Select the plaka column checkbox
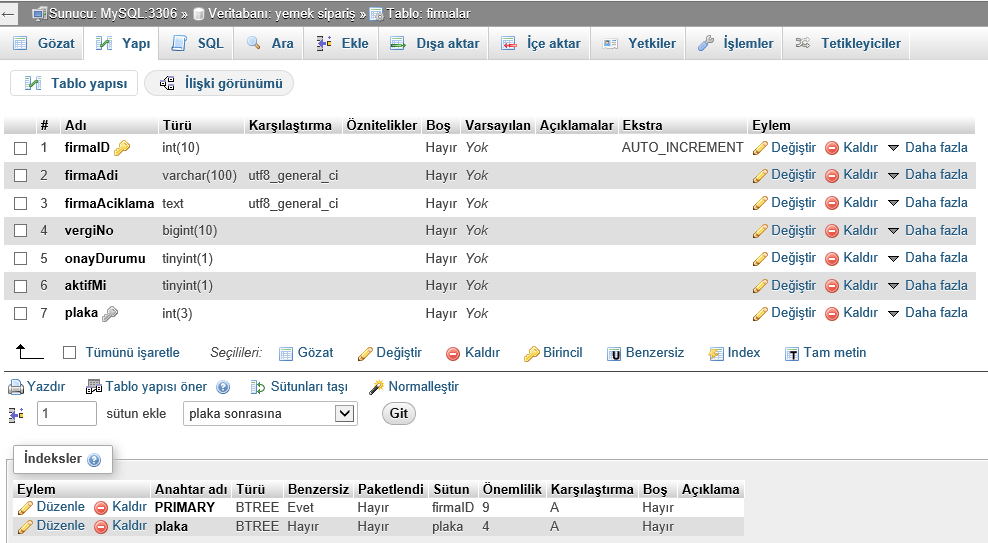Image resolution: width=988 pixels, height=543 pixels. coord(21,314)
